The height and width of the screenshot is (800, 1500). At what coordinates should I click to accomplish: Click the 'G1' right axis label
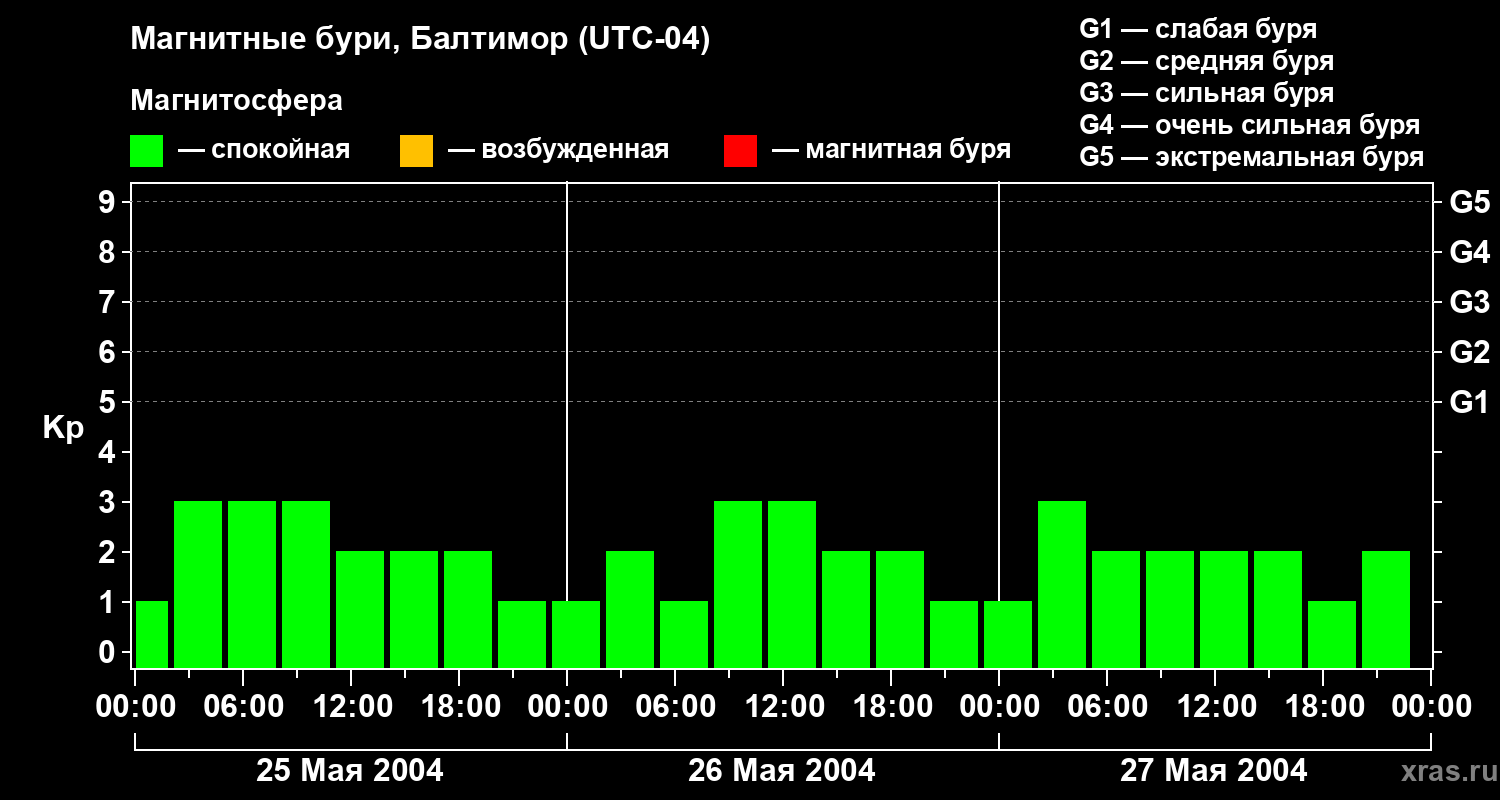point(1469,402)
